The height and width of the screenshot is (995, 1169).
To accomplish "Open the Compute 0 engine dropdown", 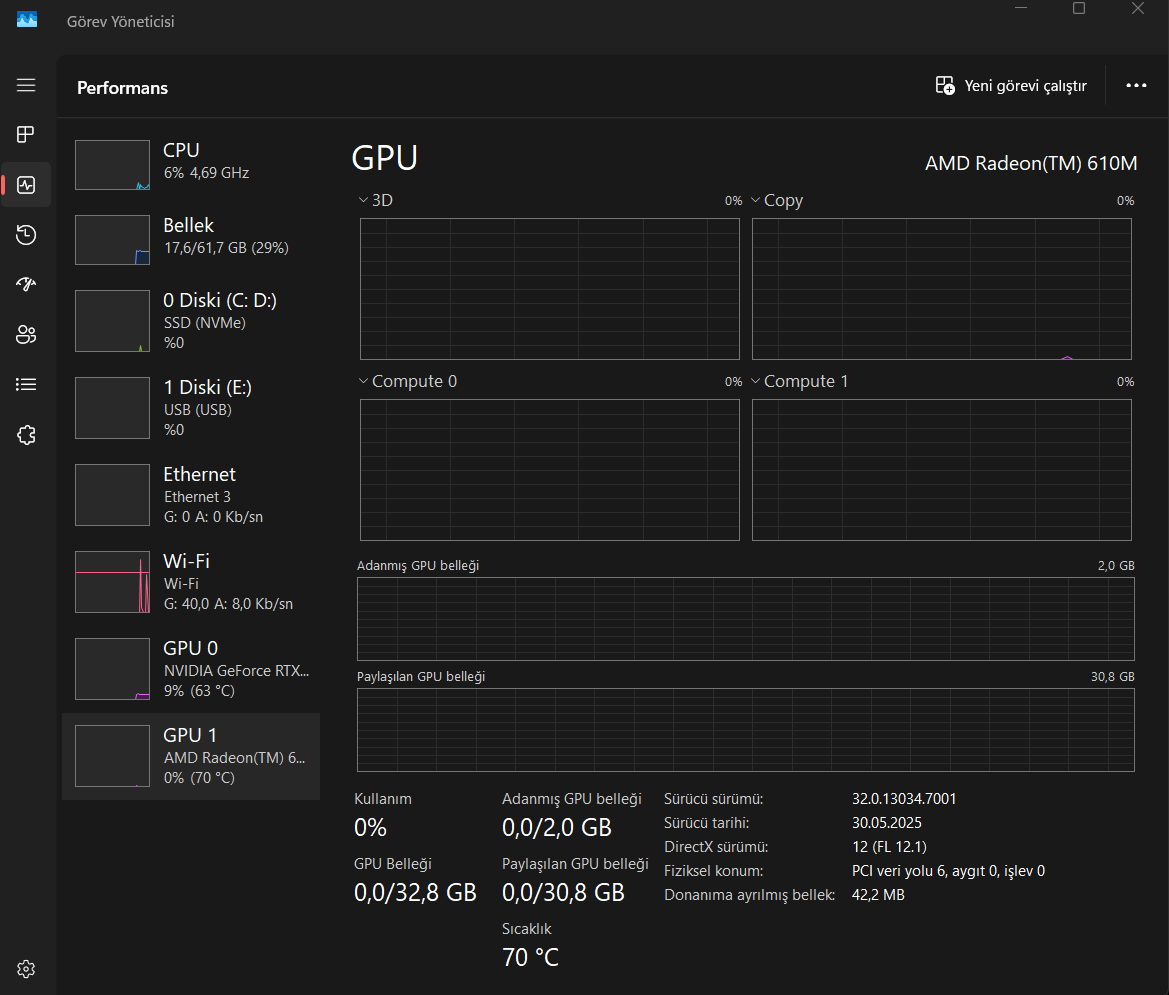I will (x=408, y=381).
